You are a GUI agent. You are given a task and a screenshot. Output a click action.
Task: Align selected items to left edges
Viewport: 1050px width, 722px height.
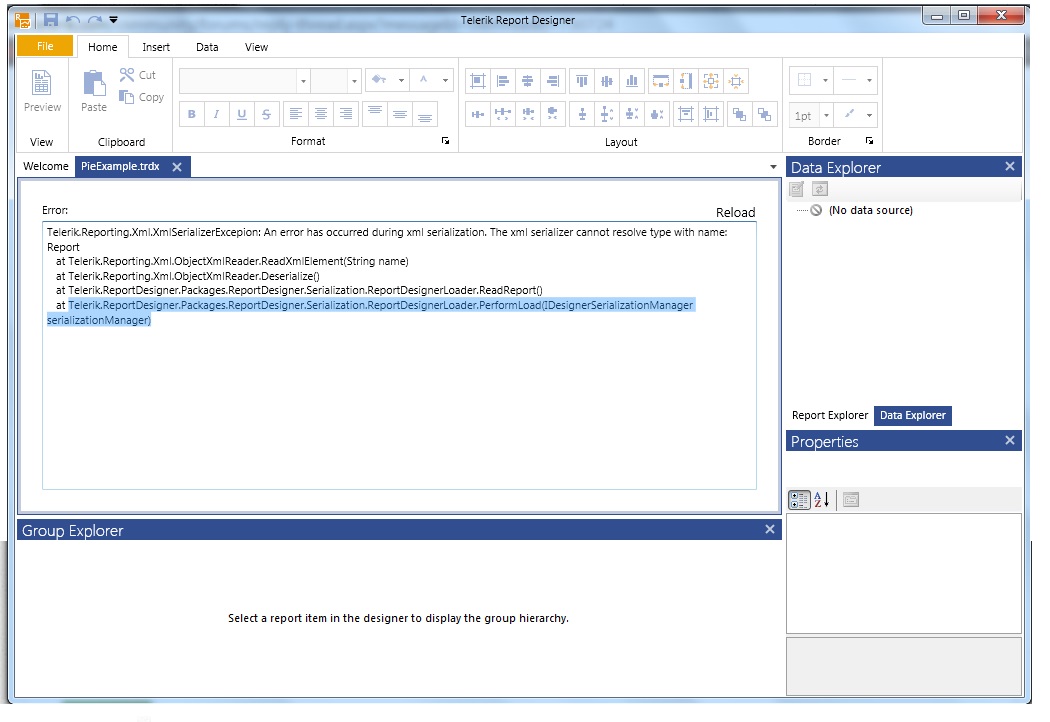[503, 82]
